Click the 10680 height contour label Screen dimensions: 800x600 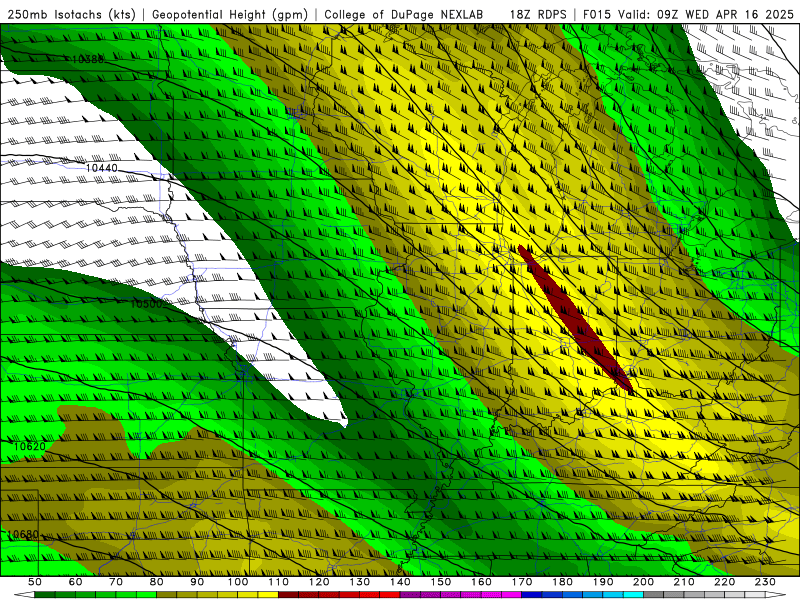[23, 534]
